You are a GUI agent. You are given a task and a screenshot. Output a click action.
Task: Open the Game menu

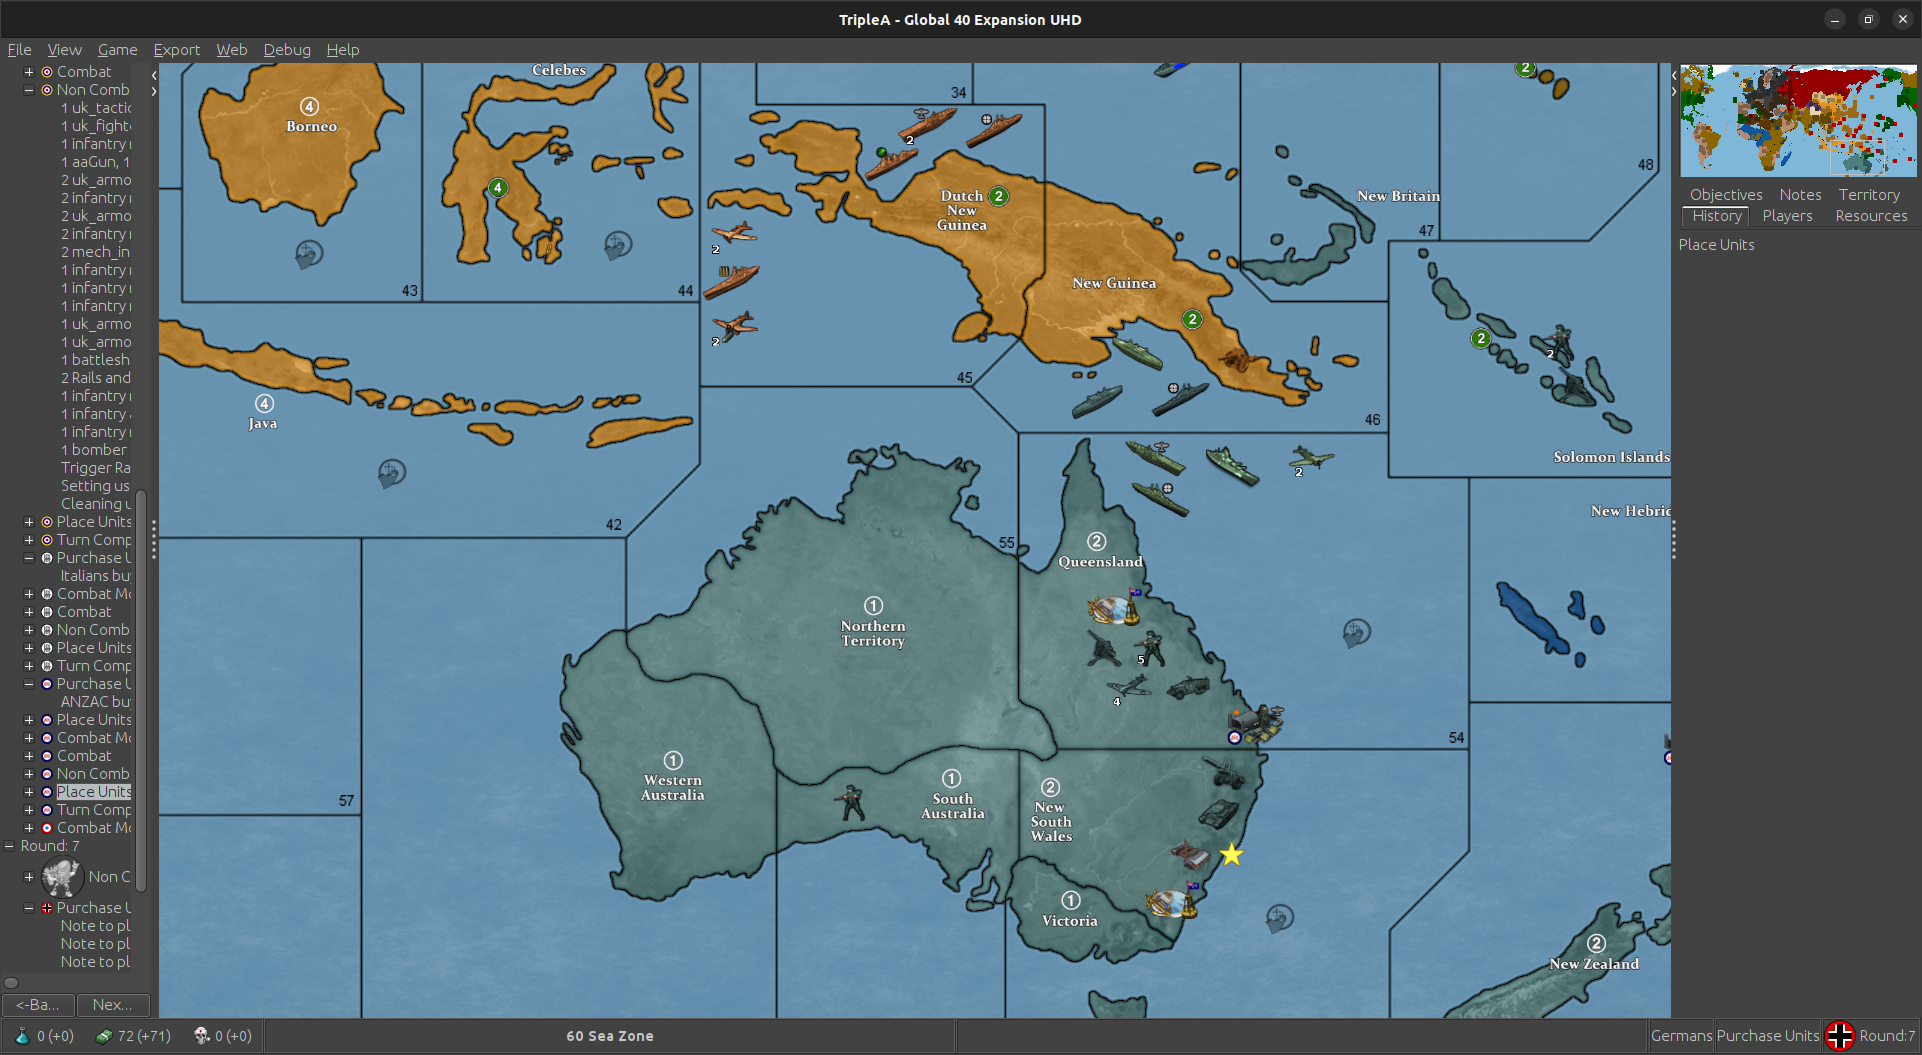coord(118,49)
